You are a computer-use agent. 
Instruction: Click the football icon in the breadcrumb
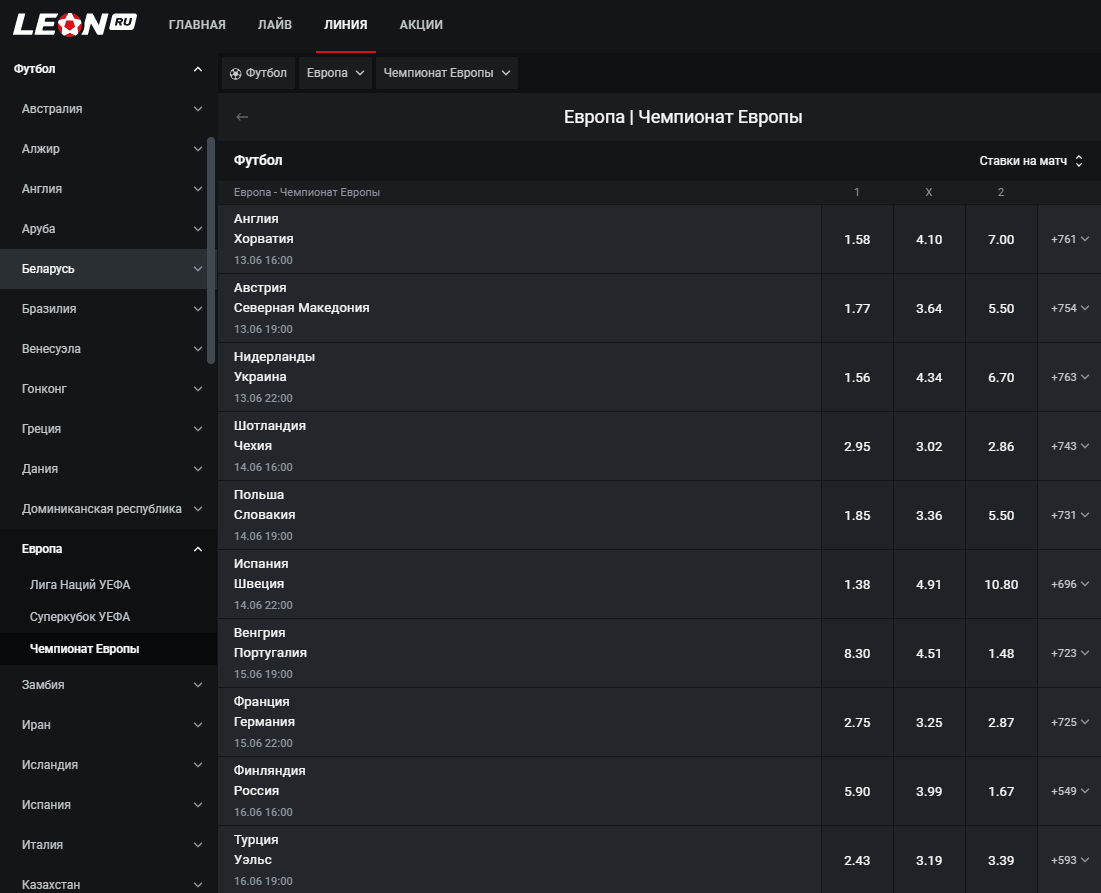coord(236,74)
